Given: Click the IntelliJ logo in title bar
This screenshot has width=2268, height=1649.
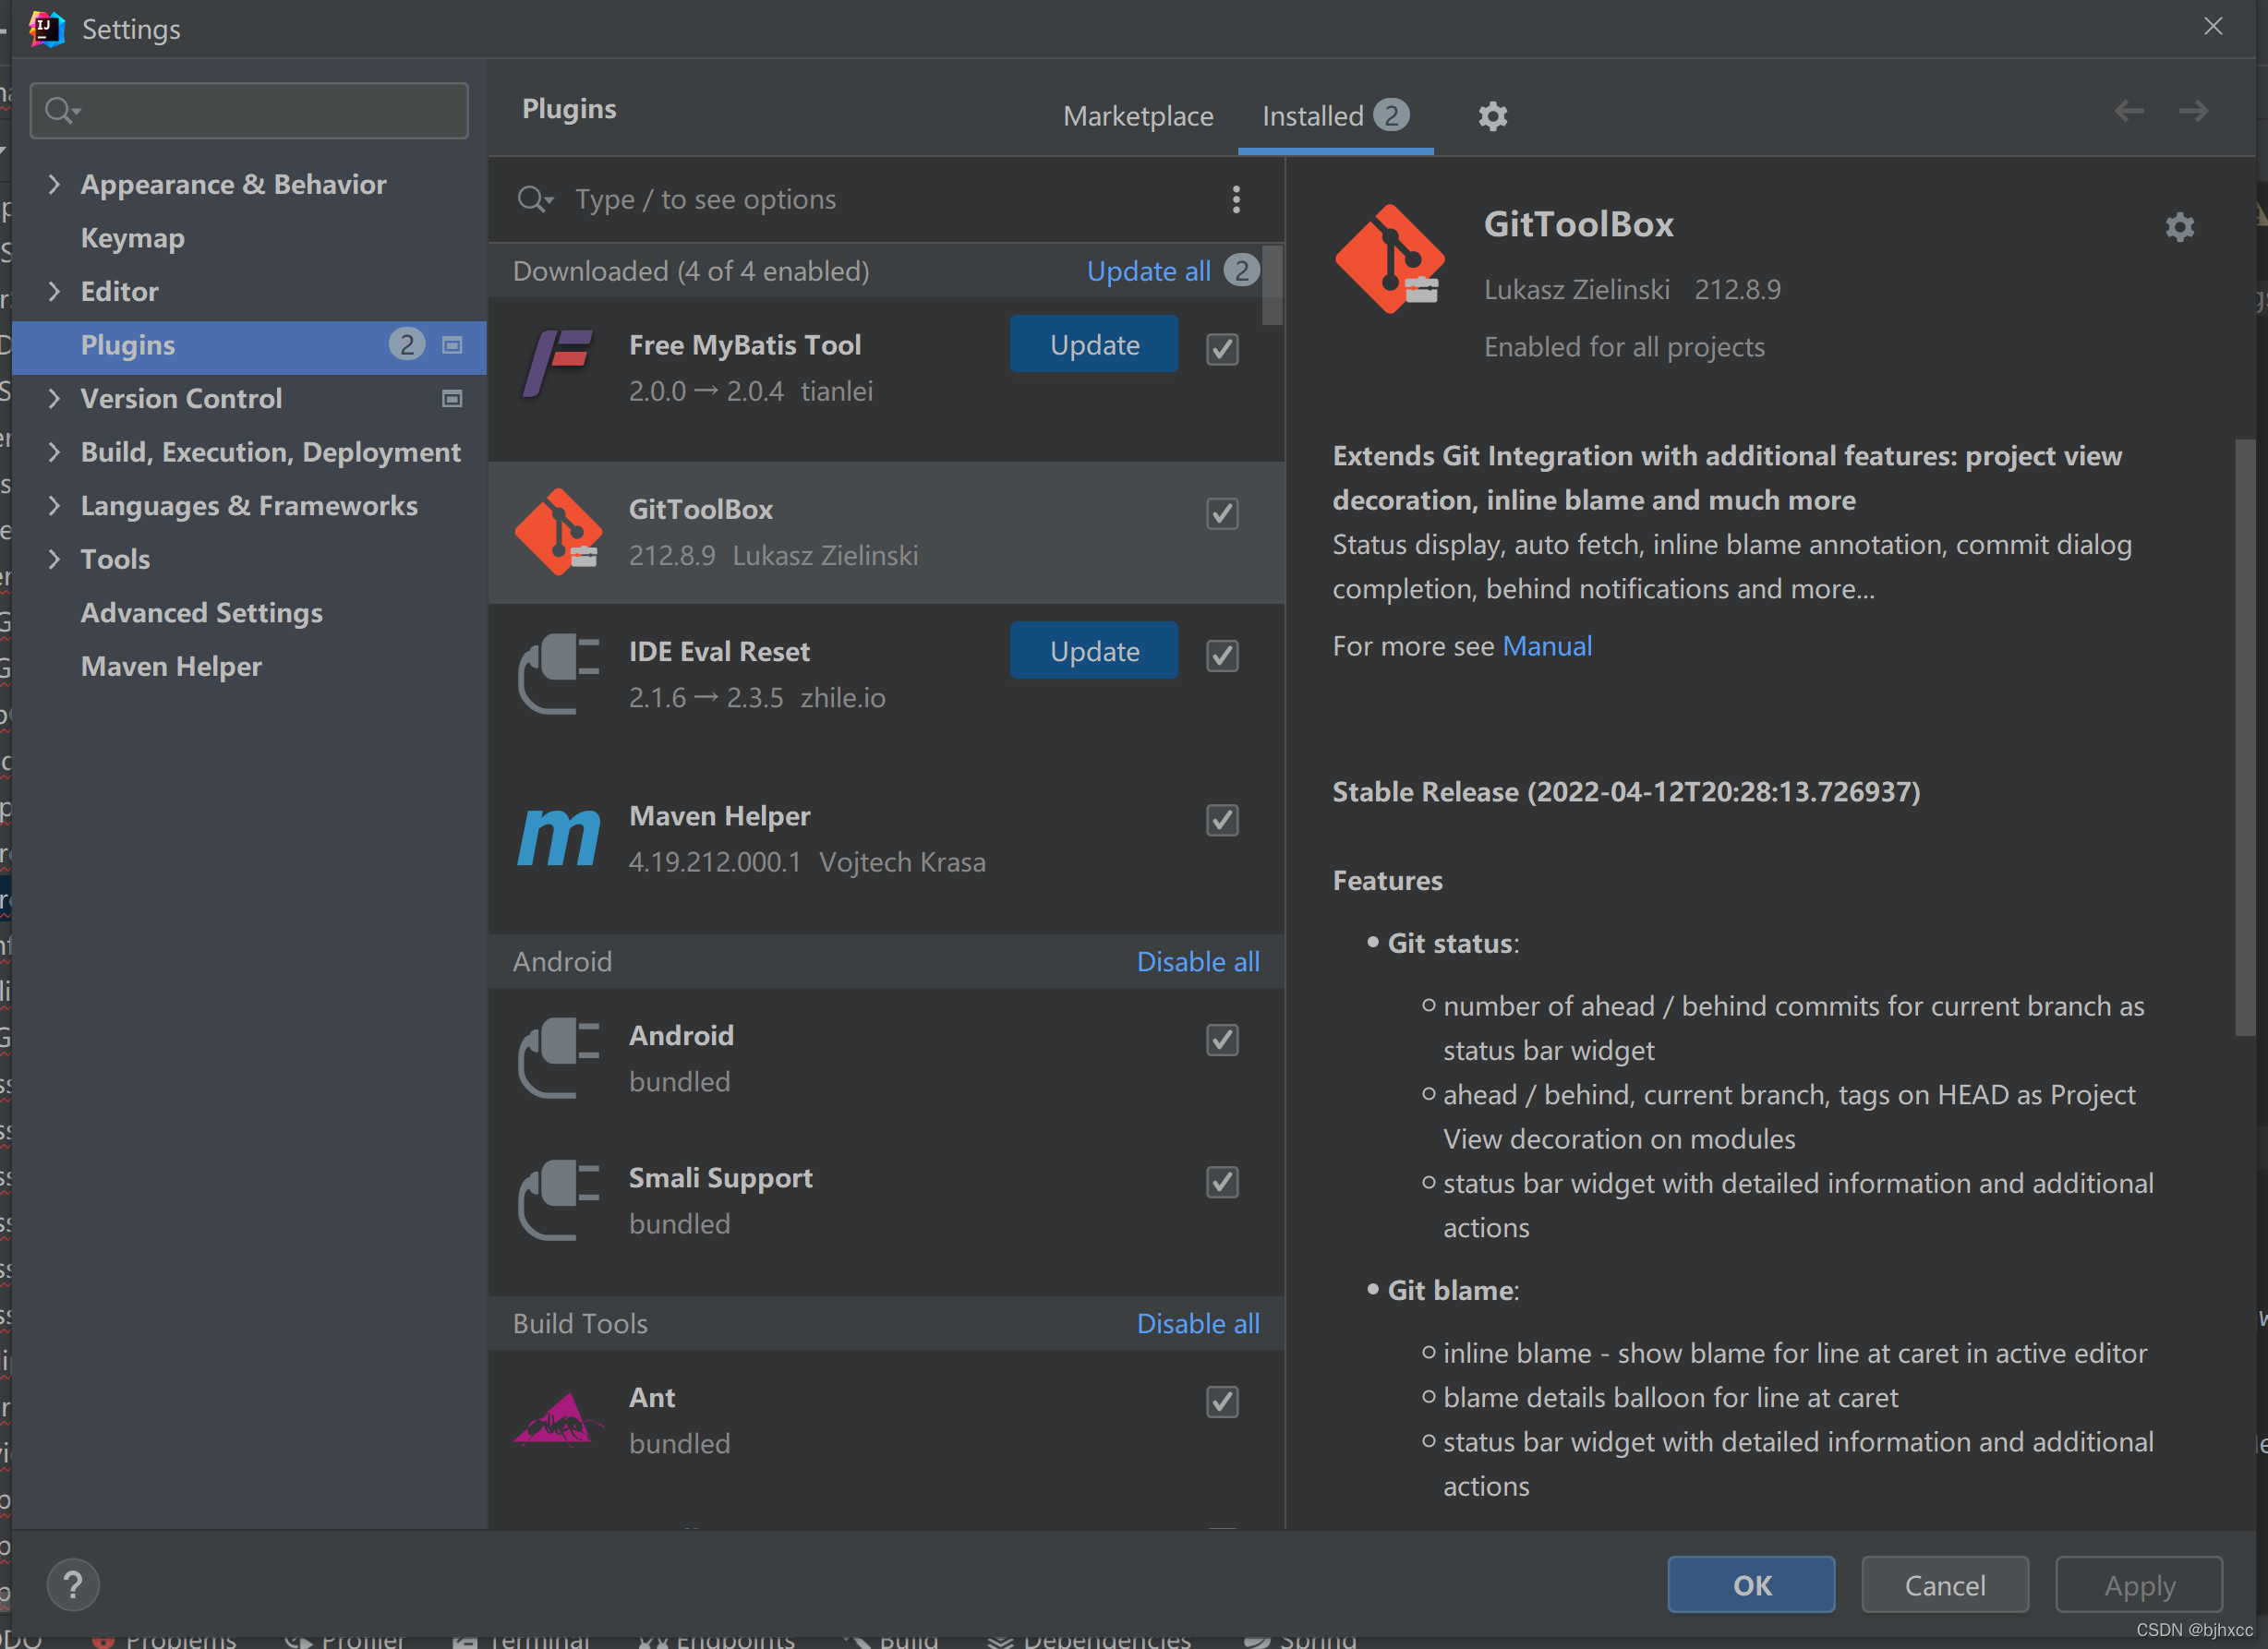Looking at the screenshot, I should (46, 28).
